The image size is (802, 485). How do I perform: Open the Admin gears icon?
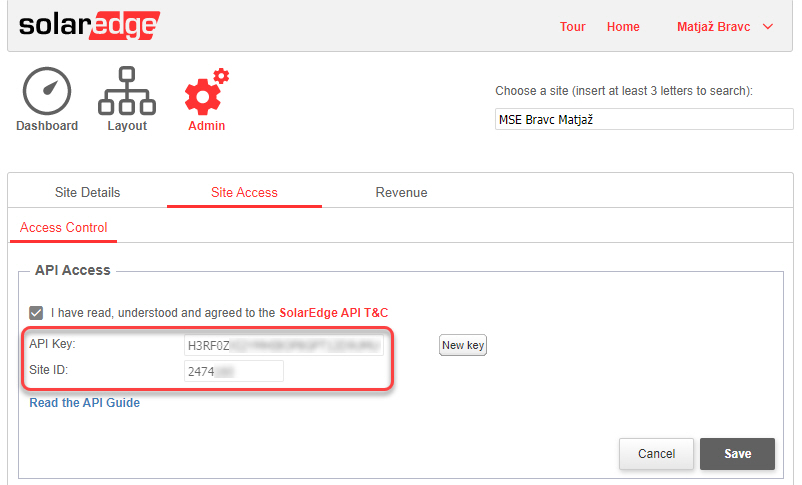[x=207, y=91]
